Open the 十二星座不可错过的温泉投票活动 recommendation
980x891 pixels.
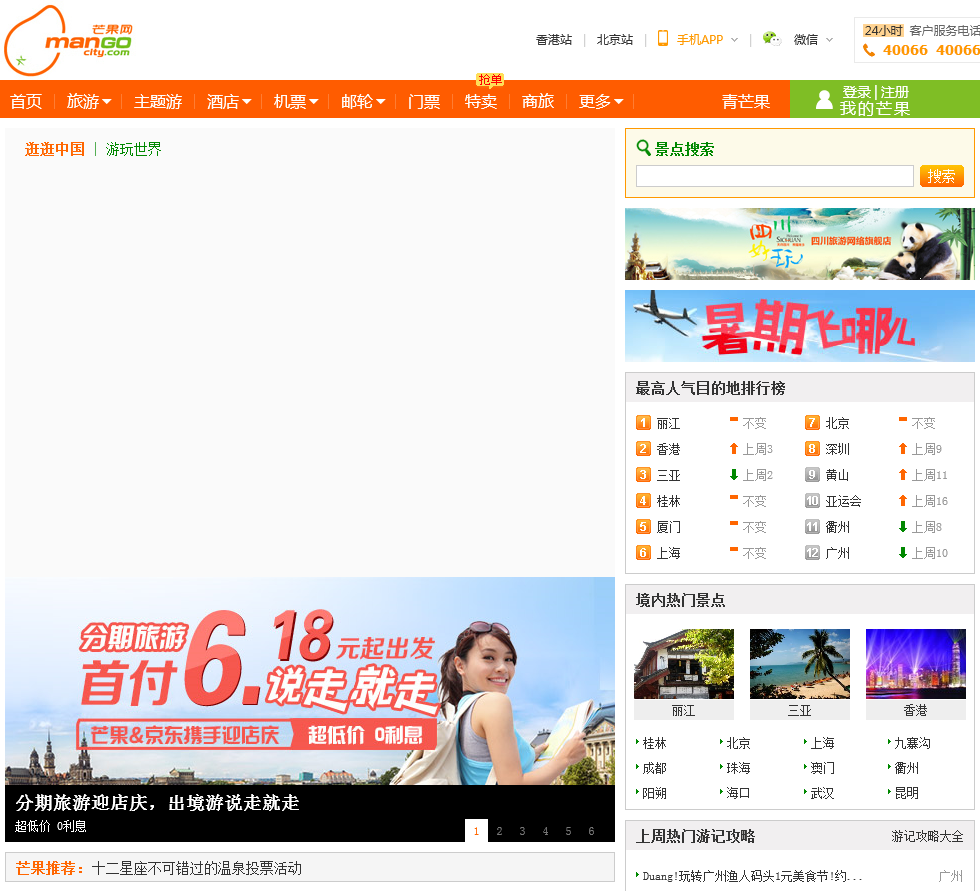(196, 868)
